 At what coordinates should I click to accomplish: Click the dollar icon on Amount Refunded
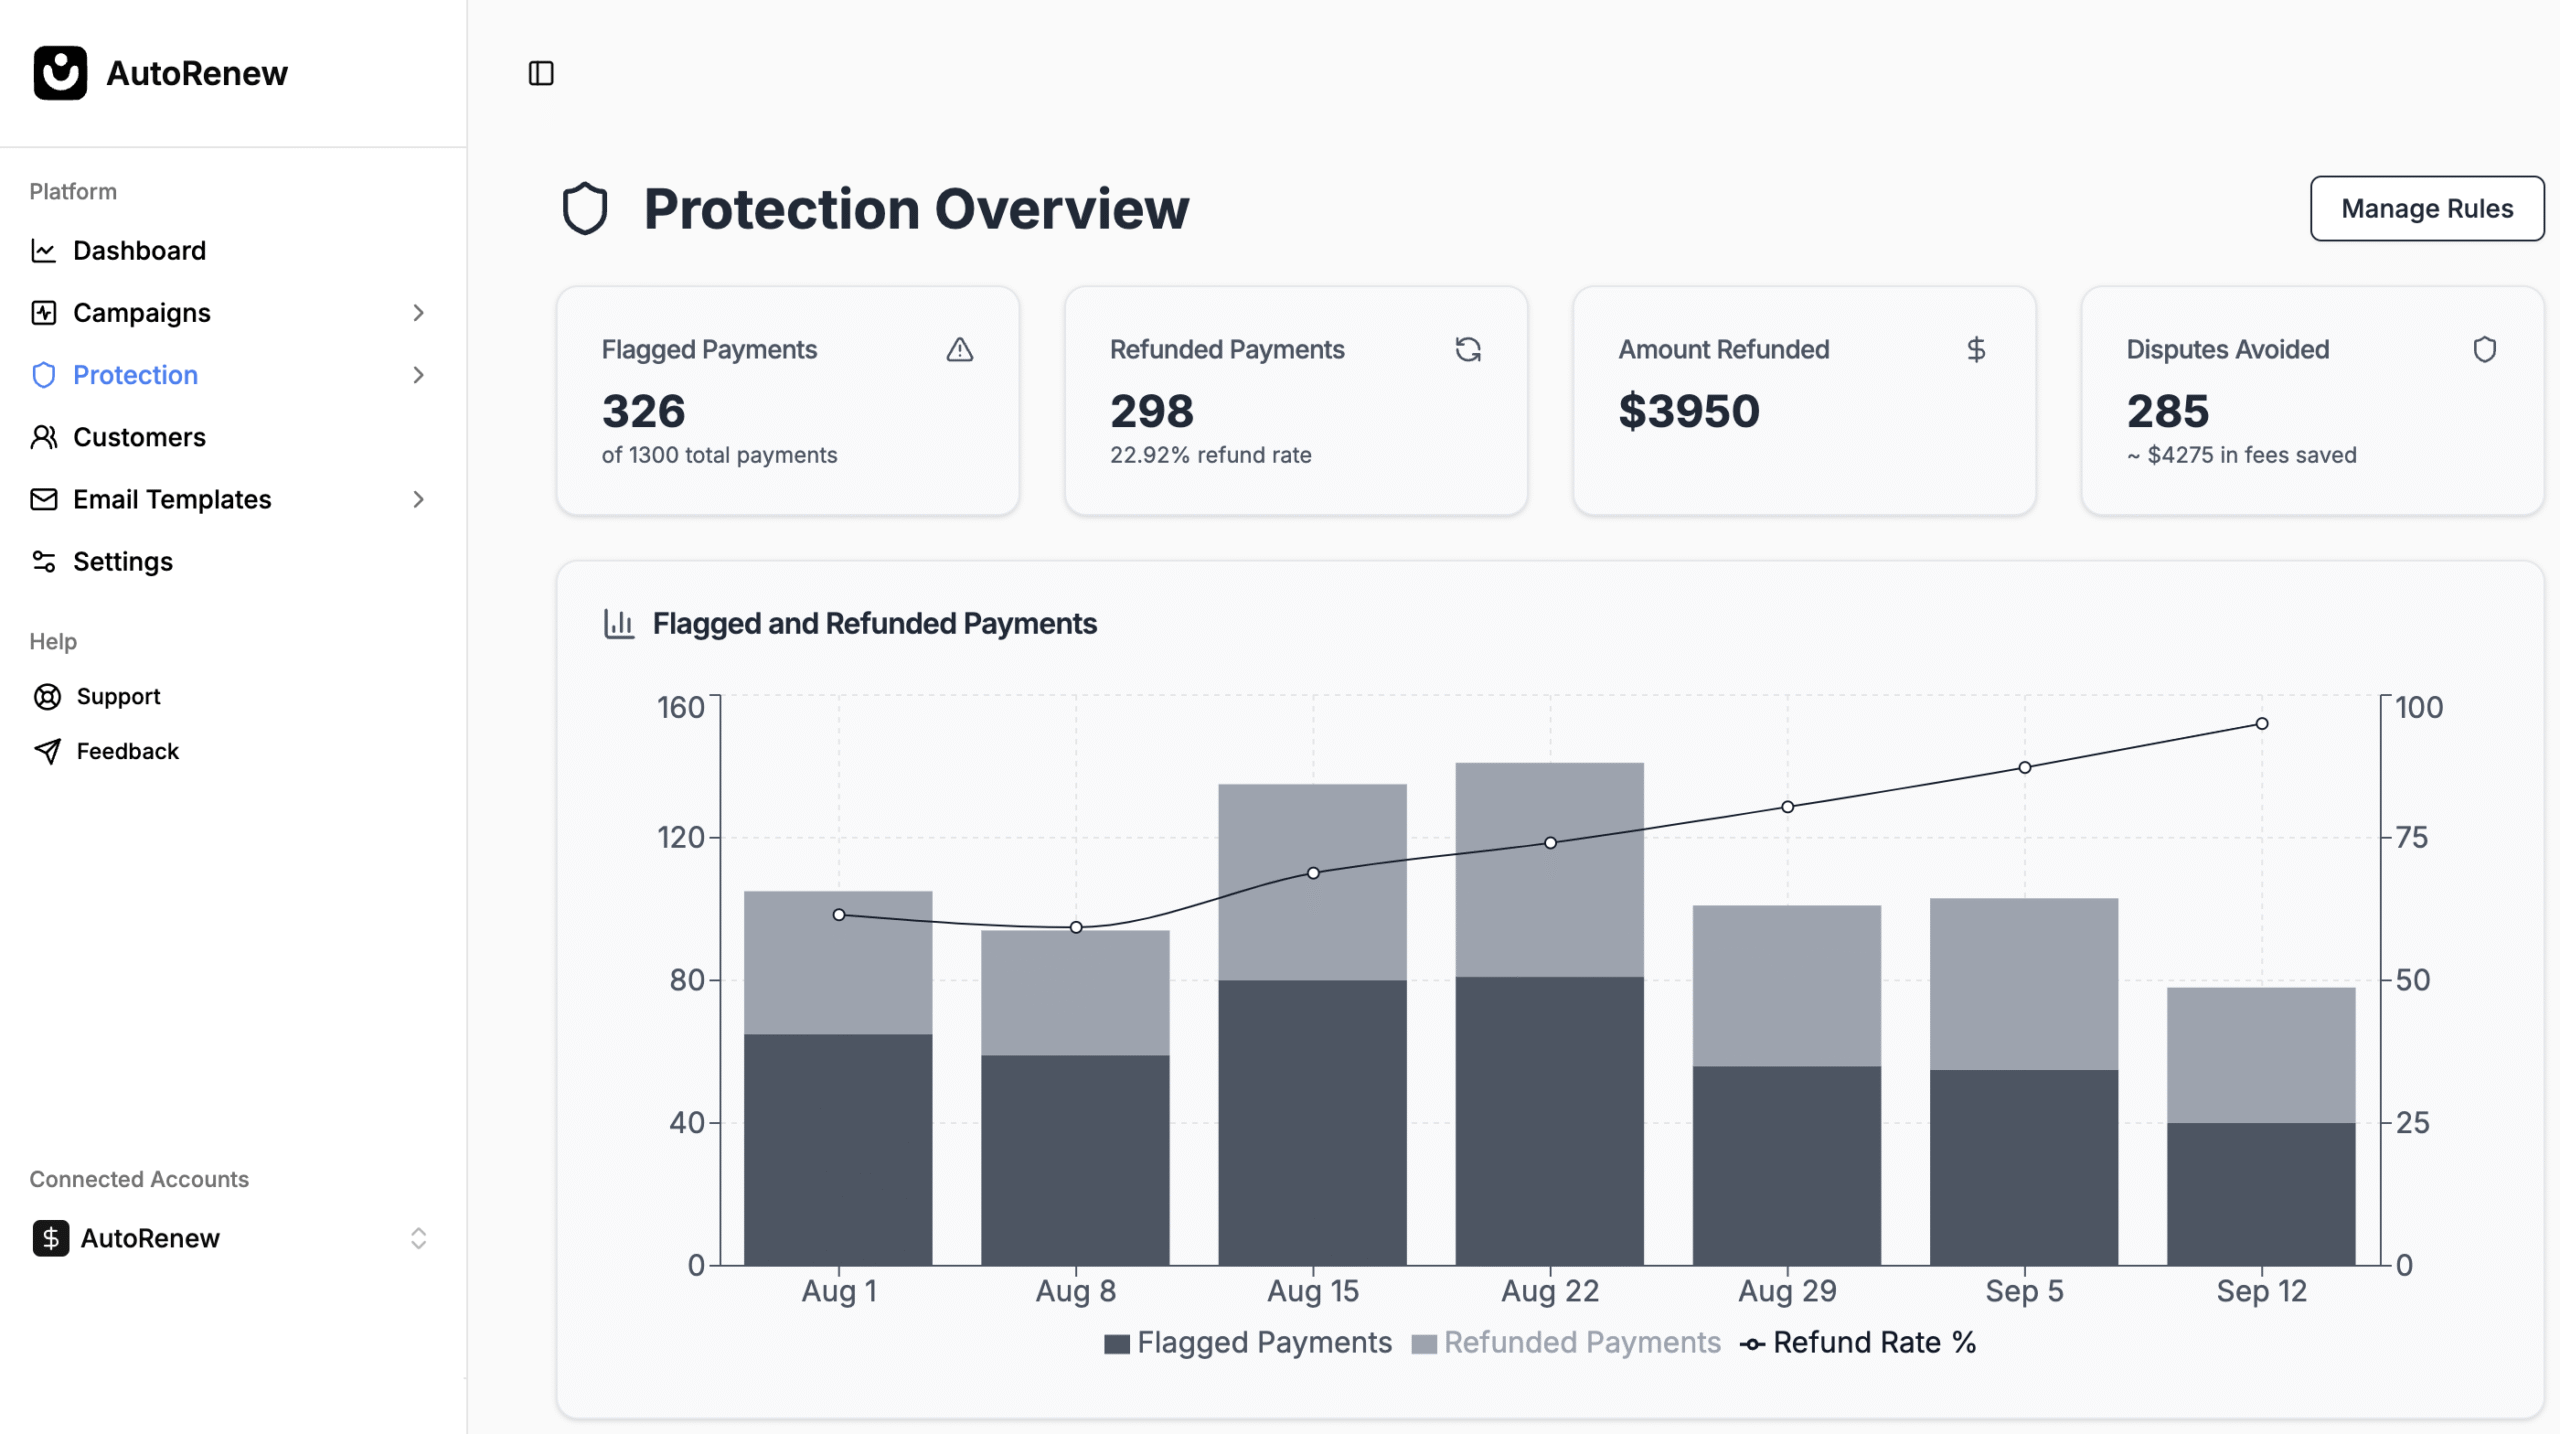click(1975, 349)
